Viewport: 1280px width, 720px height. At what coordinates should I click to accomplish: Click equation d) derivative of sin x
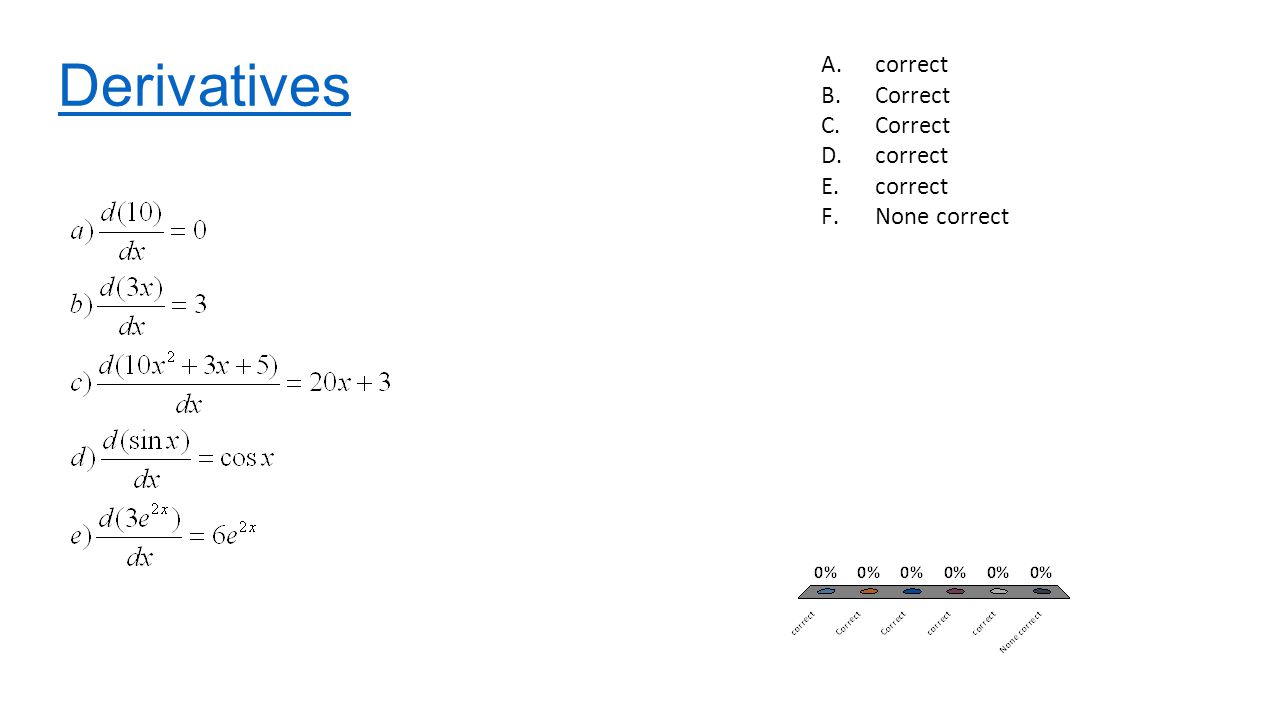coord(171,459)
